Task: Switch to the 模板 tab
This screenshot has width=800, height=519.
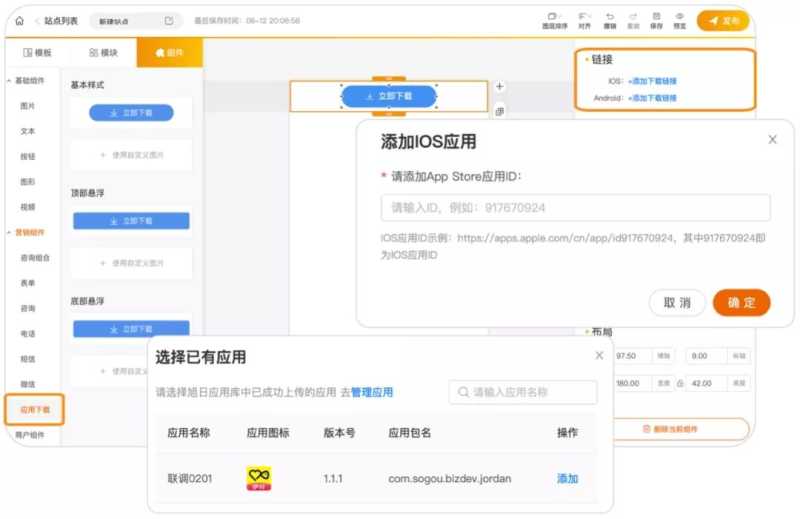Action: click(x=38, y=53)
